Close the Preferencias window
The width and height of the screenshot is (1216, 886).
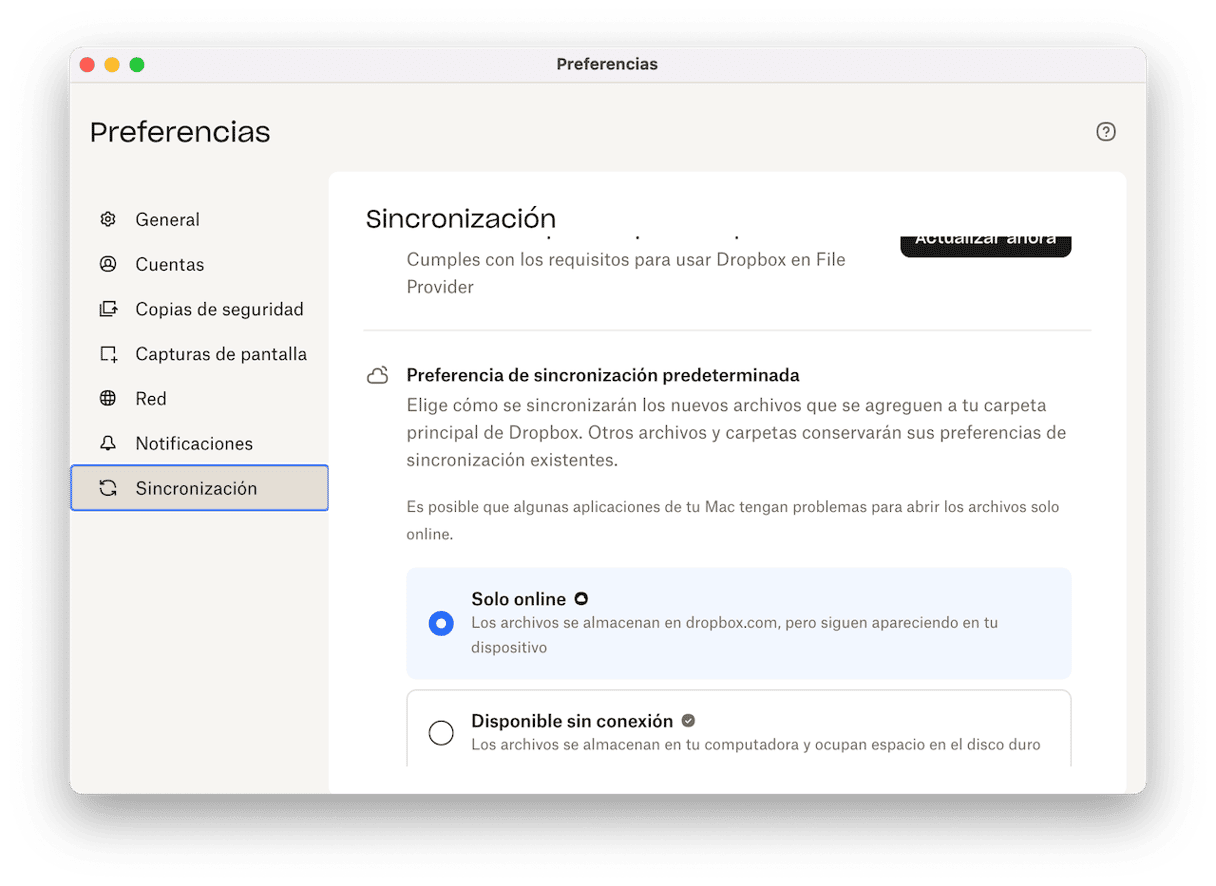(87, 65)
